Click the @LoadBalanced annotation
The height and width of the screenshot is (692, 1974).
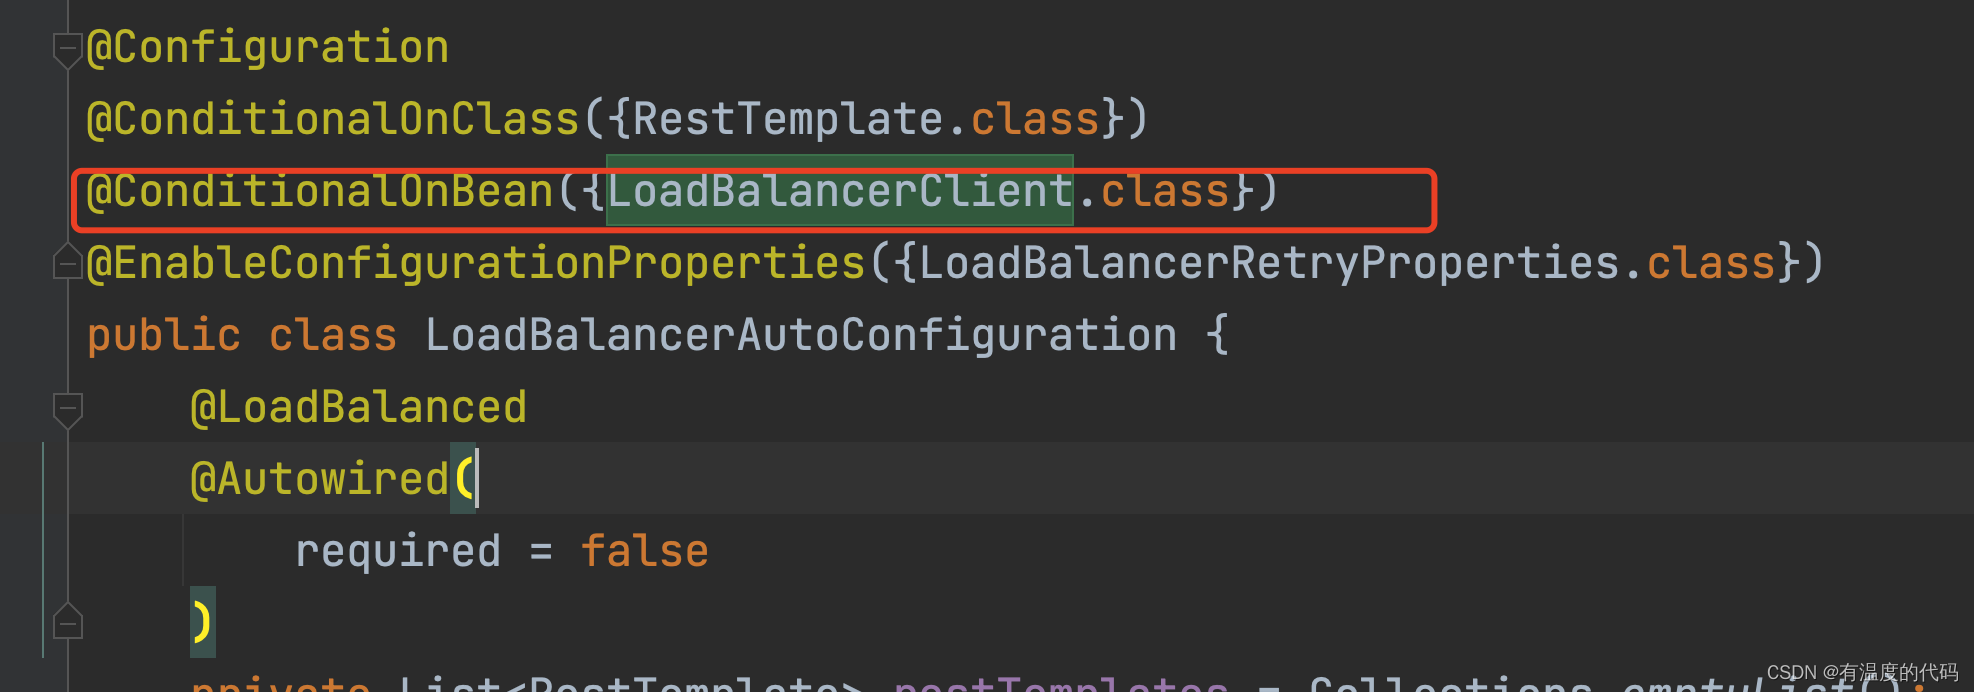(359, 408)
